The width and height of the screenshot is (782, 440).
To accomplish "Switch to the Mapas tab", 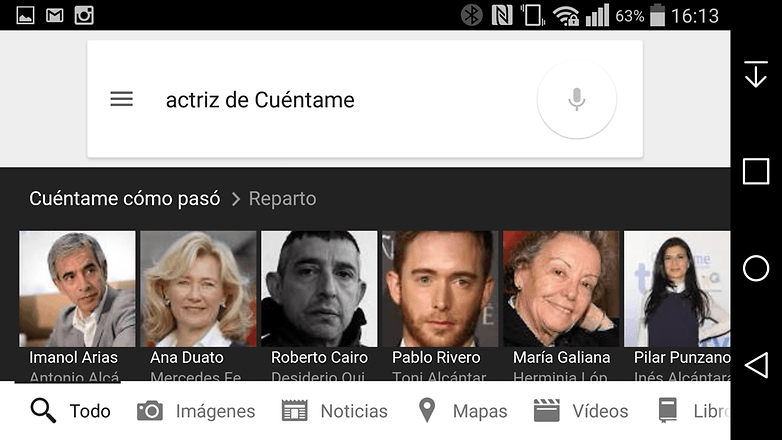I will [x=462, y=411].
